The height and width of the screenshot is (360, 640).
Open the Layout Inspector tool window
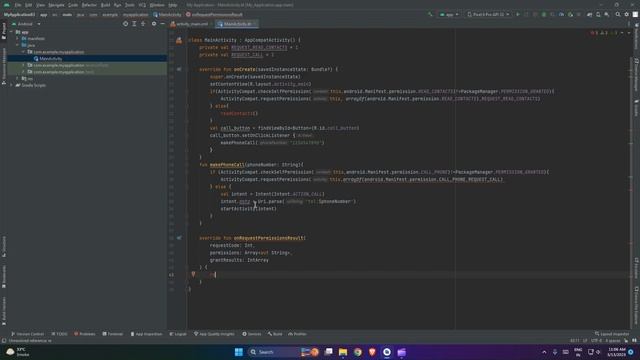point(612,334)
